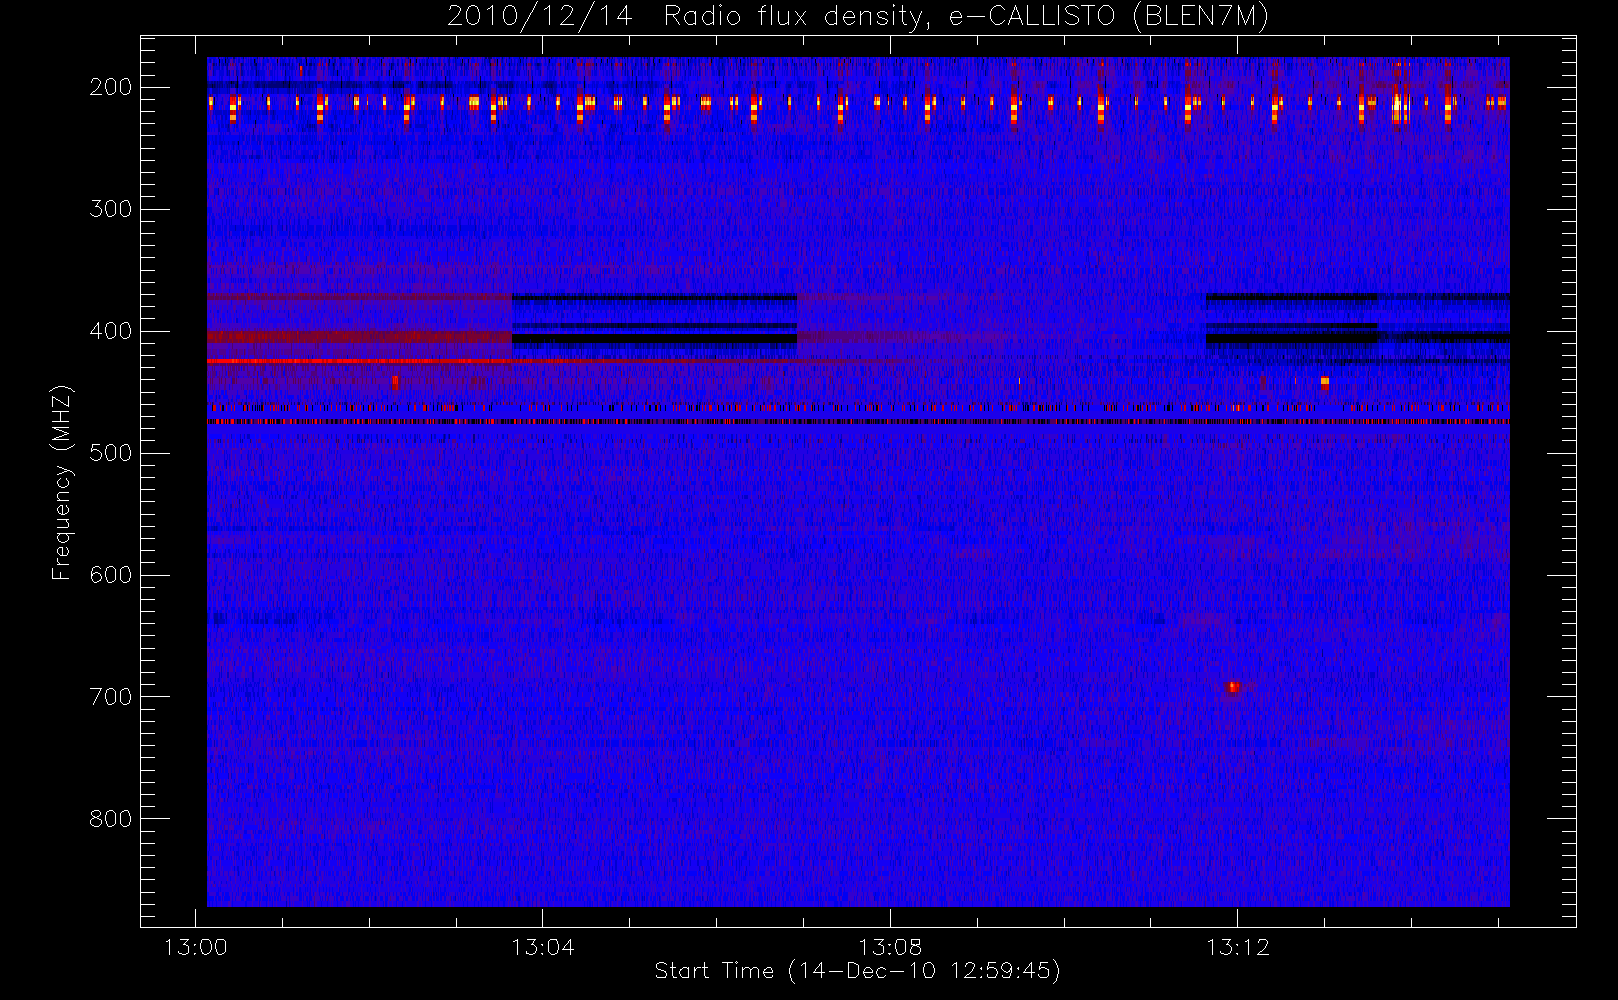Click the plot title "2010/12/14 Radio flux density, e-CALLISTO (BLEN7M)"
The width and height of the screenshot is (1618, 1000).
[858, 17]
